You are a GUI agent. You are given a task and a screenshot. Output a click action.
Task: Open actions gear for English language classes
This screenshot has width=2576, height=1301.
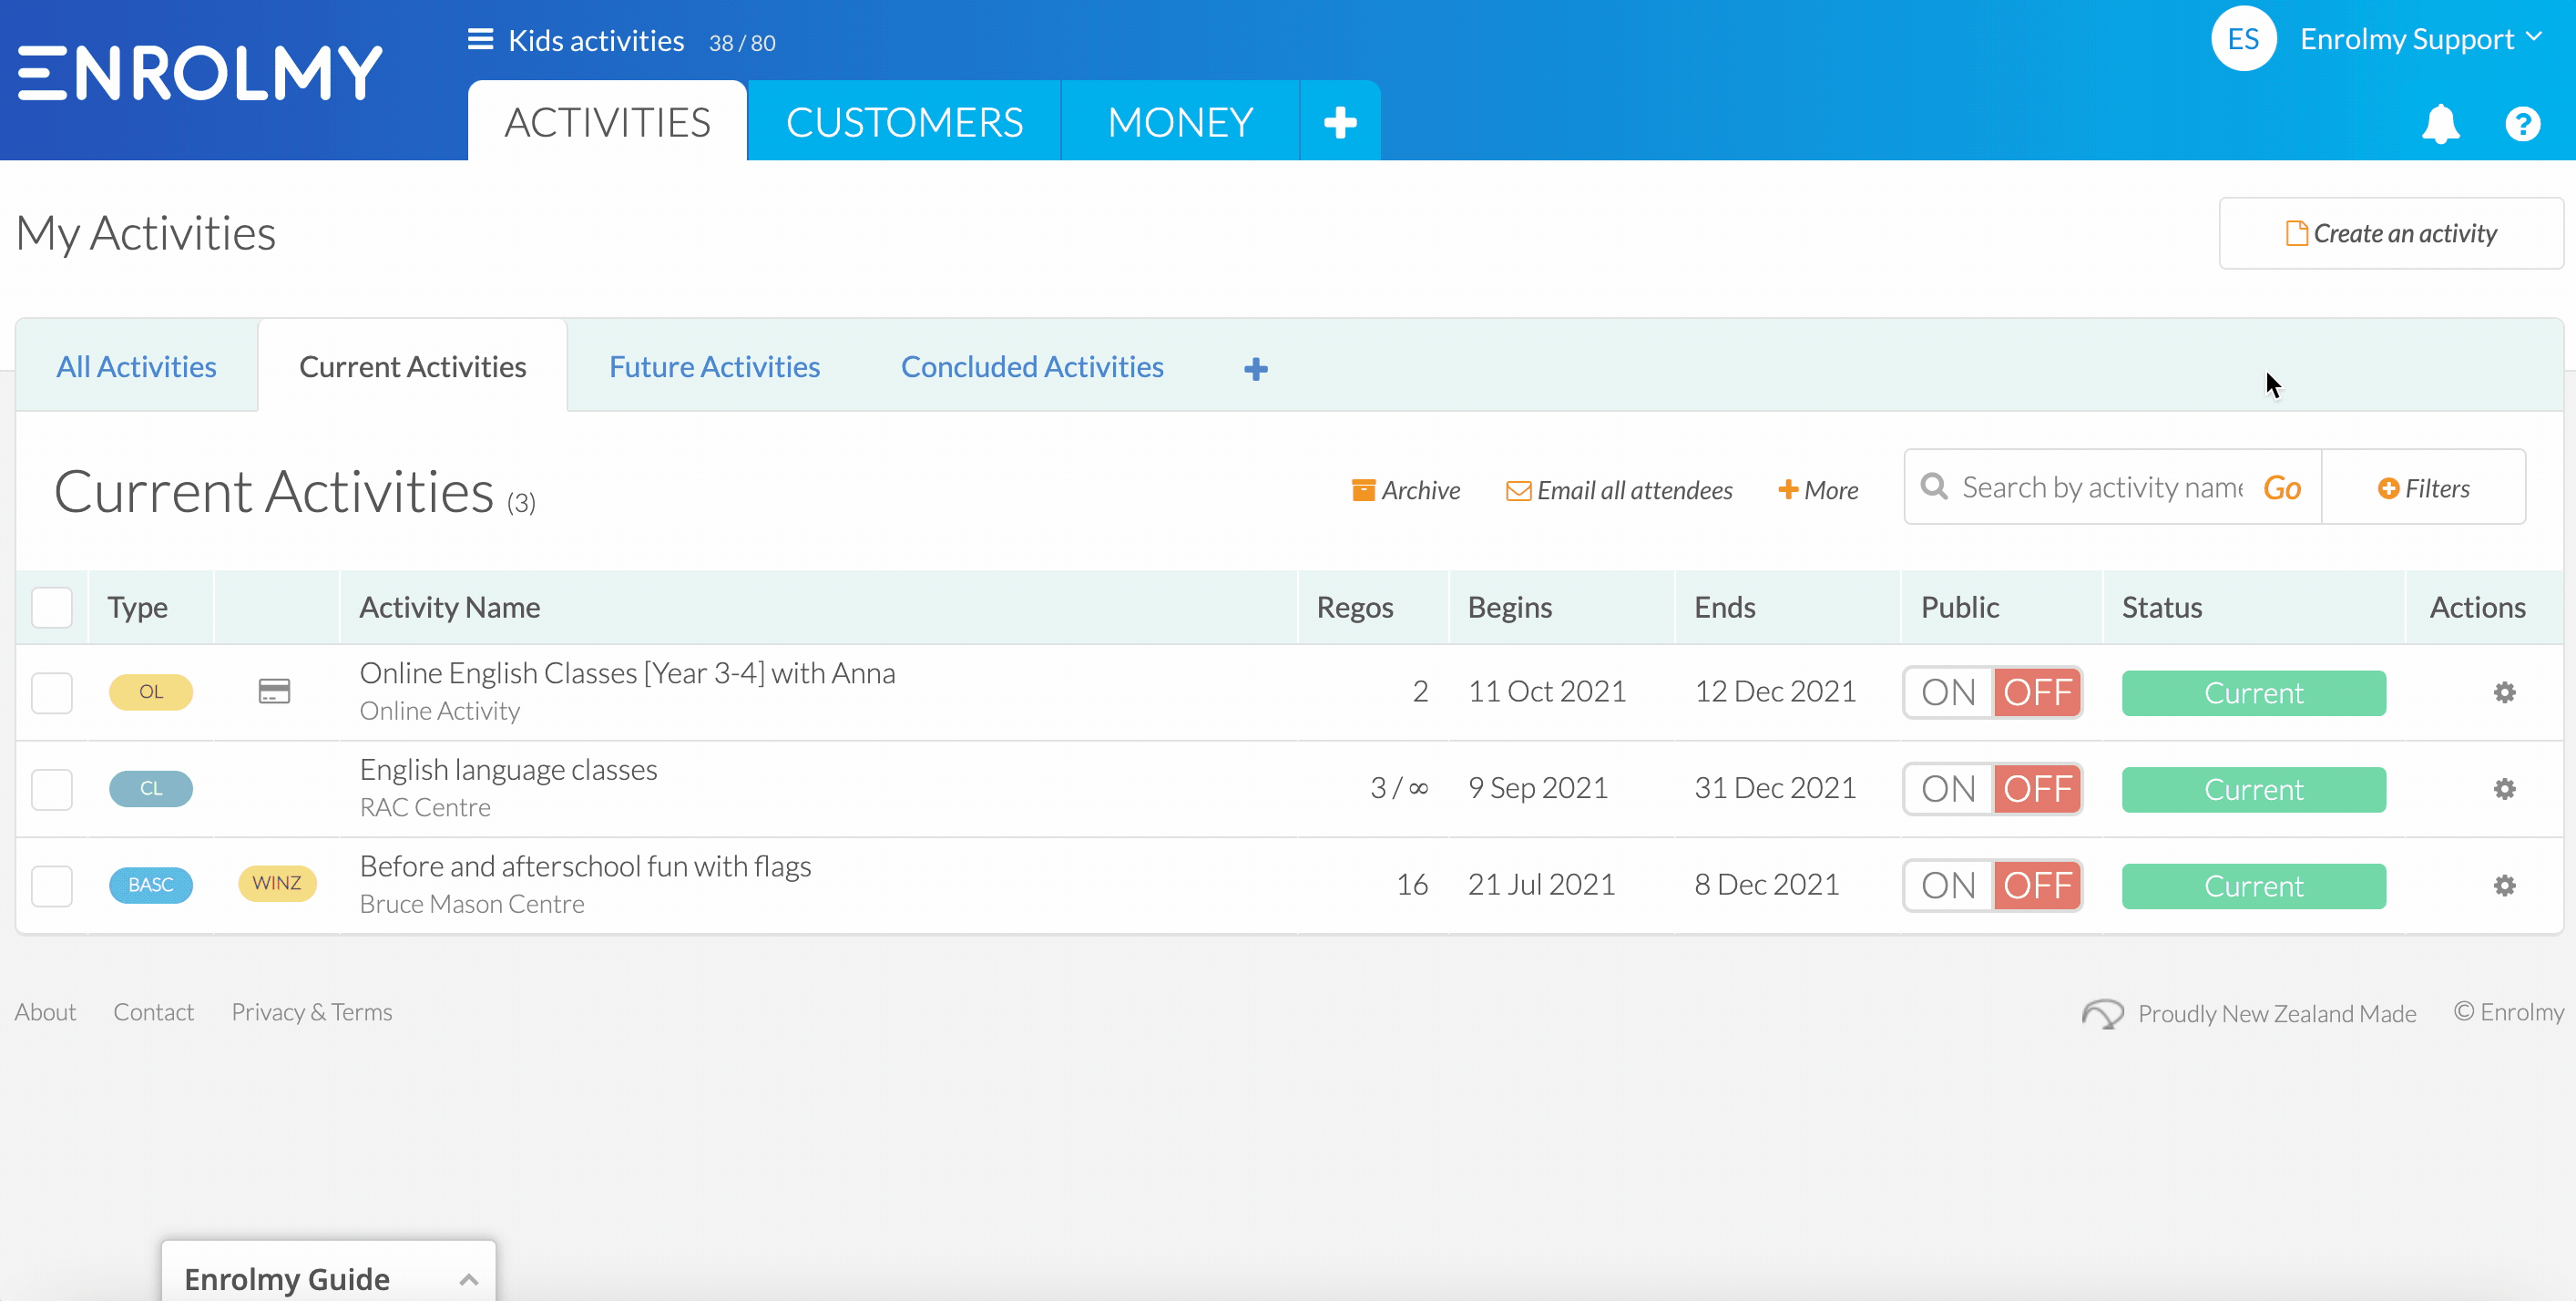click(x=2504, y=789)
